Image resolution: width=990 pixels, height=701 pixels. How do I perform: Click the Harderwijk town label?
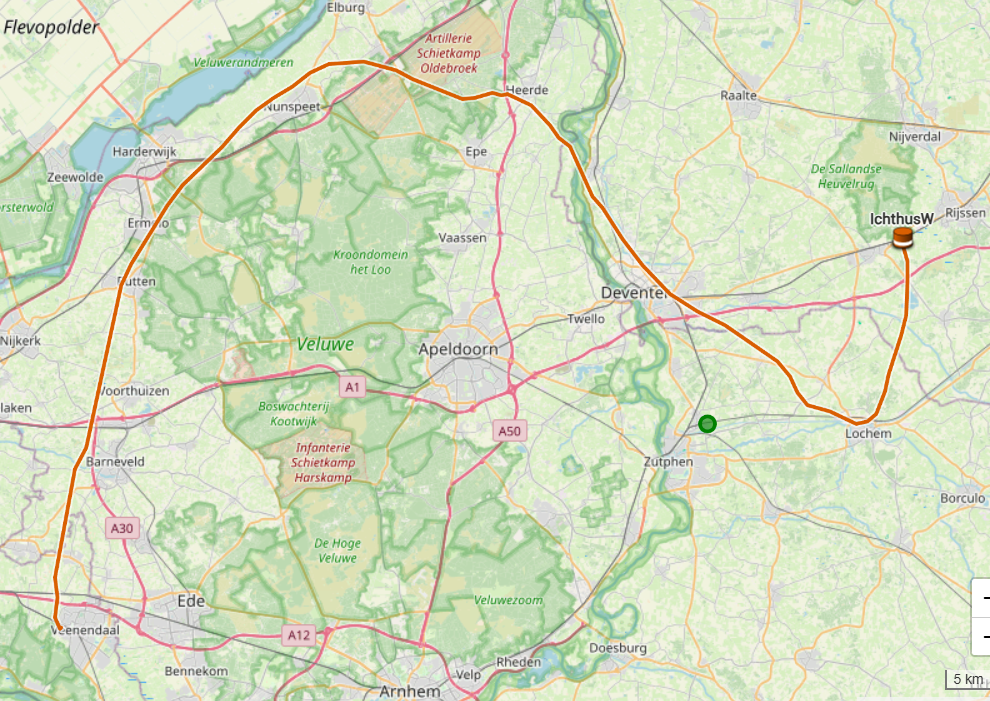[x=145, y=152]
